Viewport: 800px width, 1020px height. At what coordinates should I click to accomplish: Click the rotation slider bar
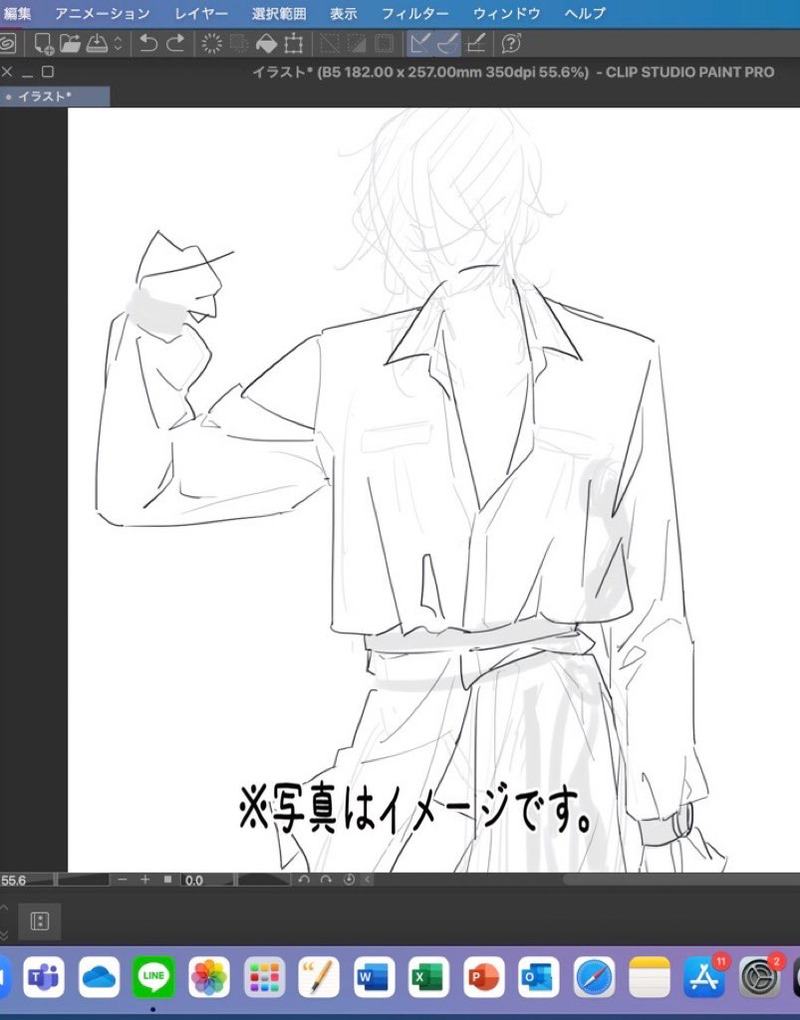[263, 880]
